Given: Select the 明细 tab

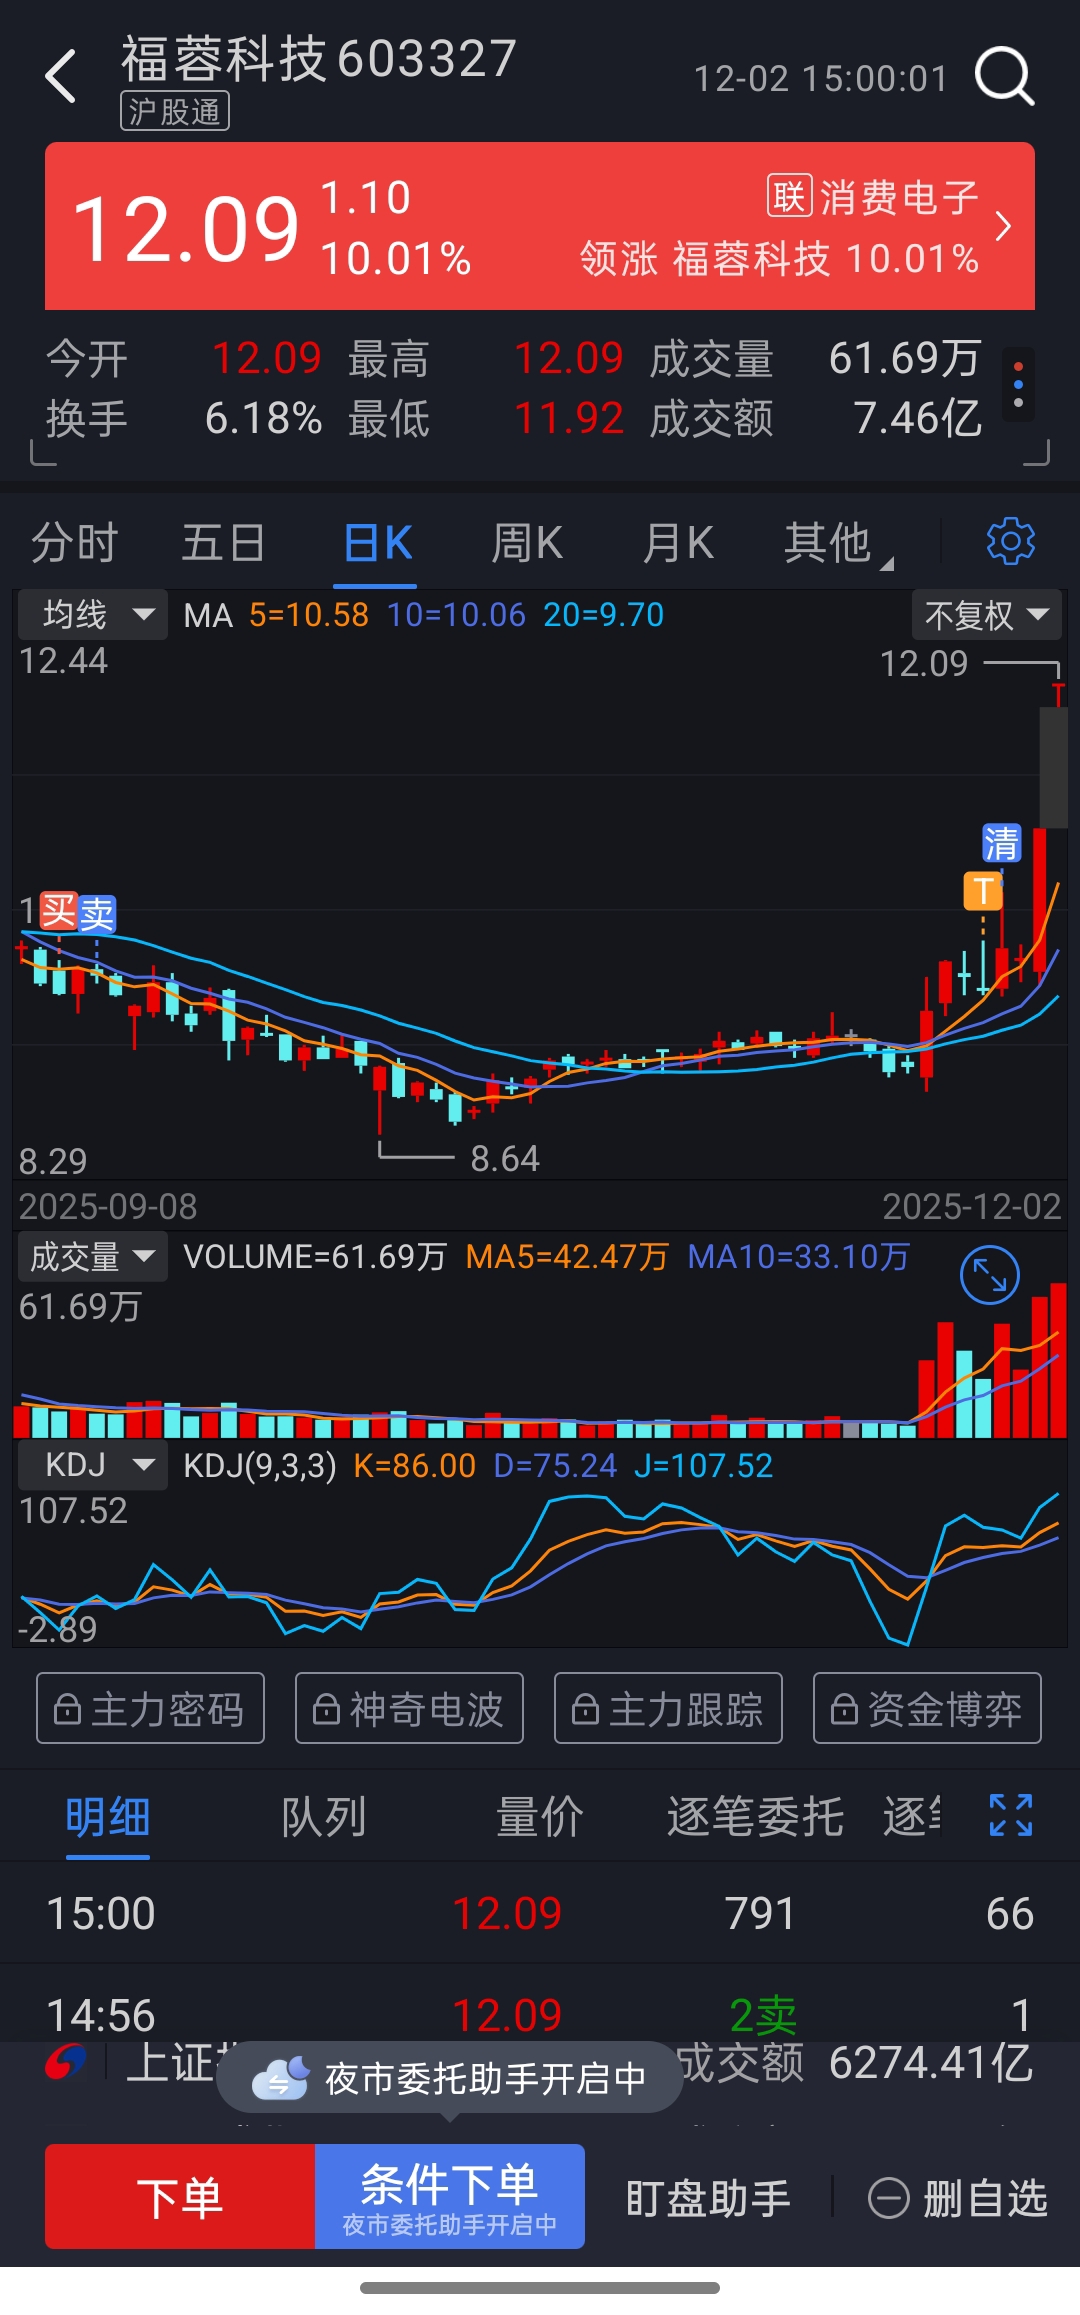Looking at the screenshot, I should tap(108, 1817).
